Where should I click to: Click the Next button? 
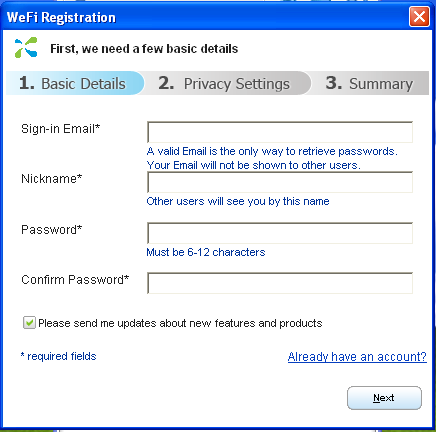pos(384,398)
